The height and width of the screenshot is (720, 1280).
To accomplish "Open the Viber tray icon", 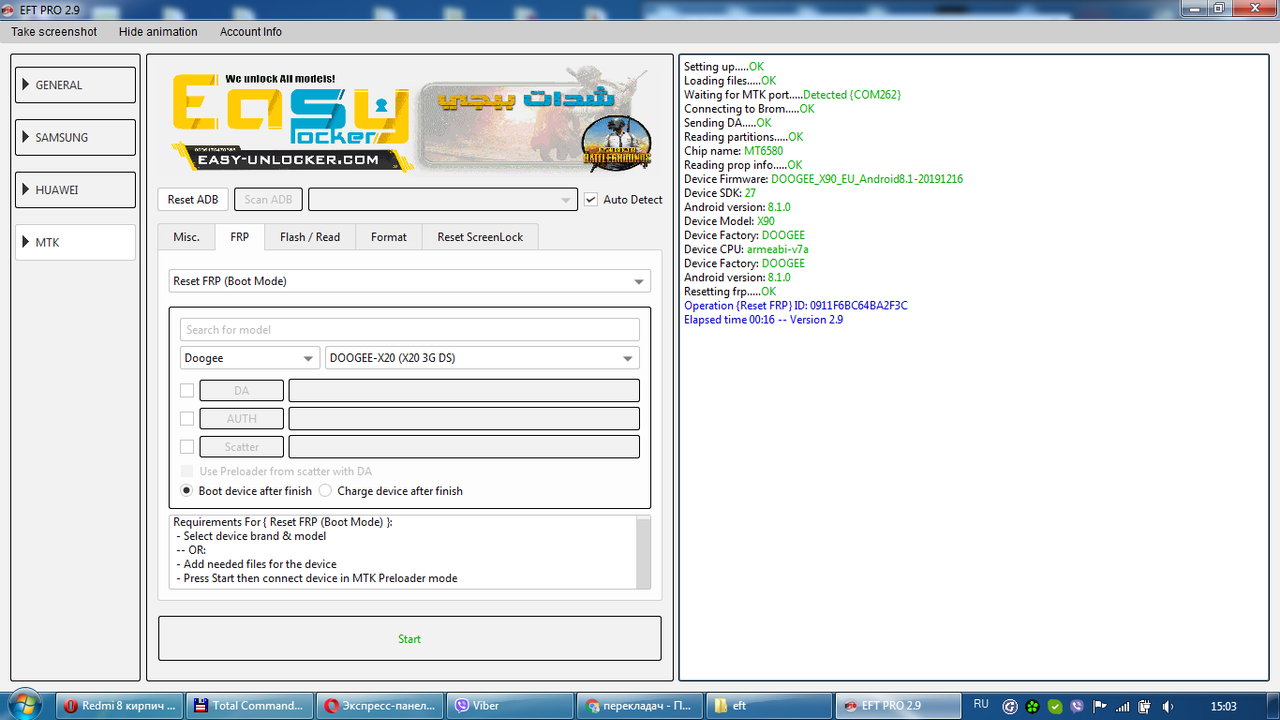I will tap(1076, 706).
